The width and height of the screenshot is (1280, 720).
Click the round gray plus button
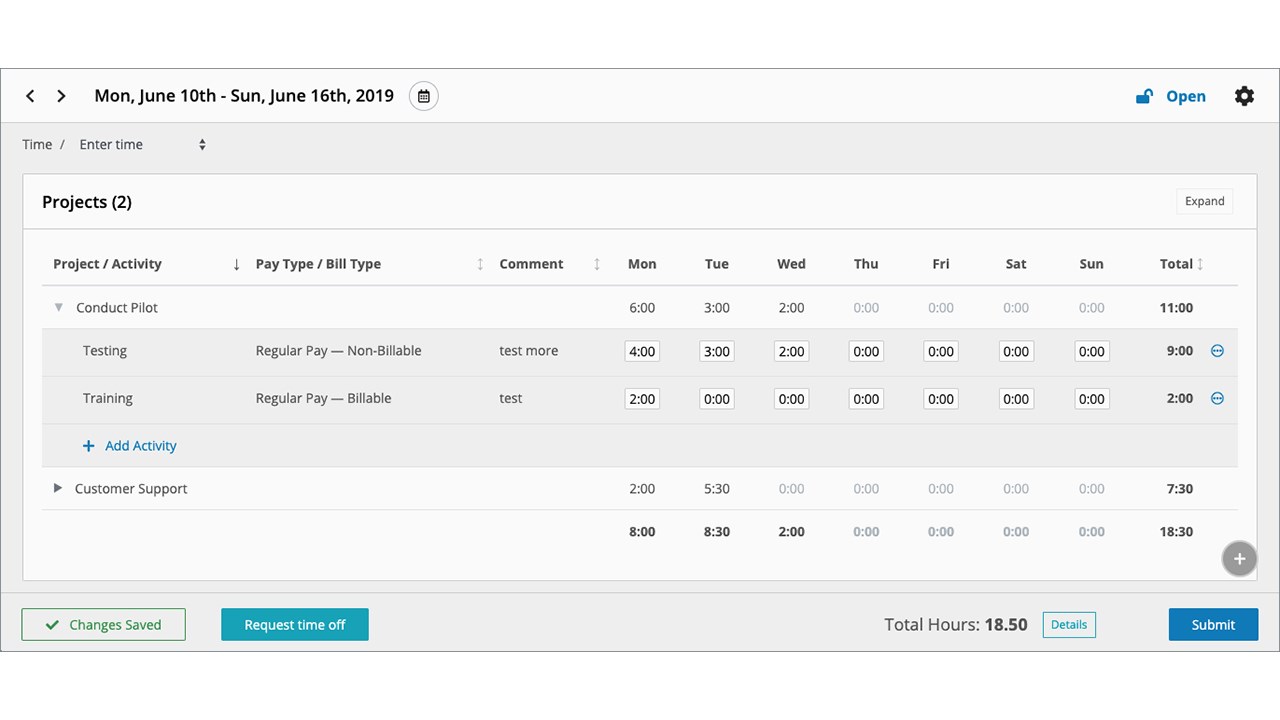point(1239,559)
